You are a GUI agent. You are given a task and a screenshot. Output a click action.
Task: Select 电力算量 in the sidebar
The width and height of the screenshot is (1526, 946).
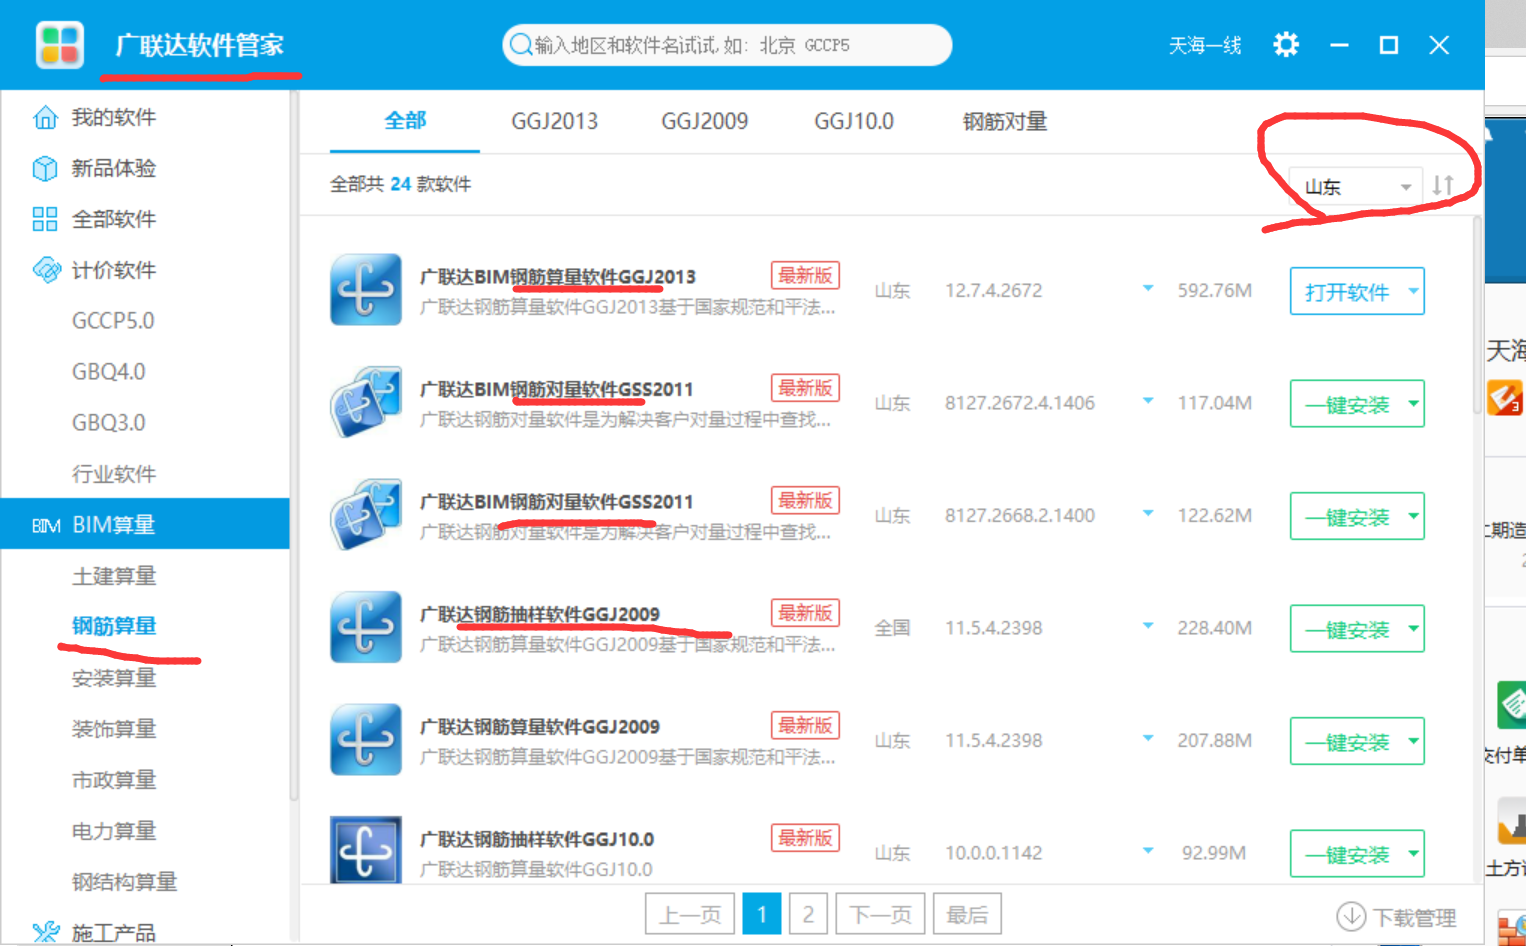[x=114, y=831]
